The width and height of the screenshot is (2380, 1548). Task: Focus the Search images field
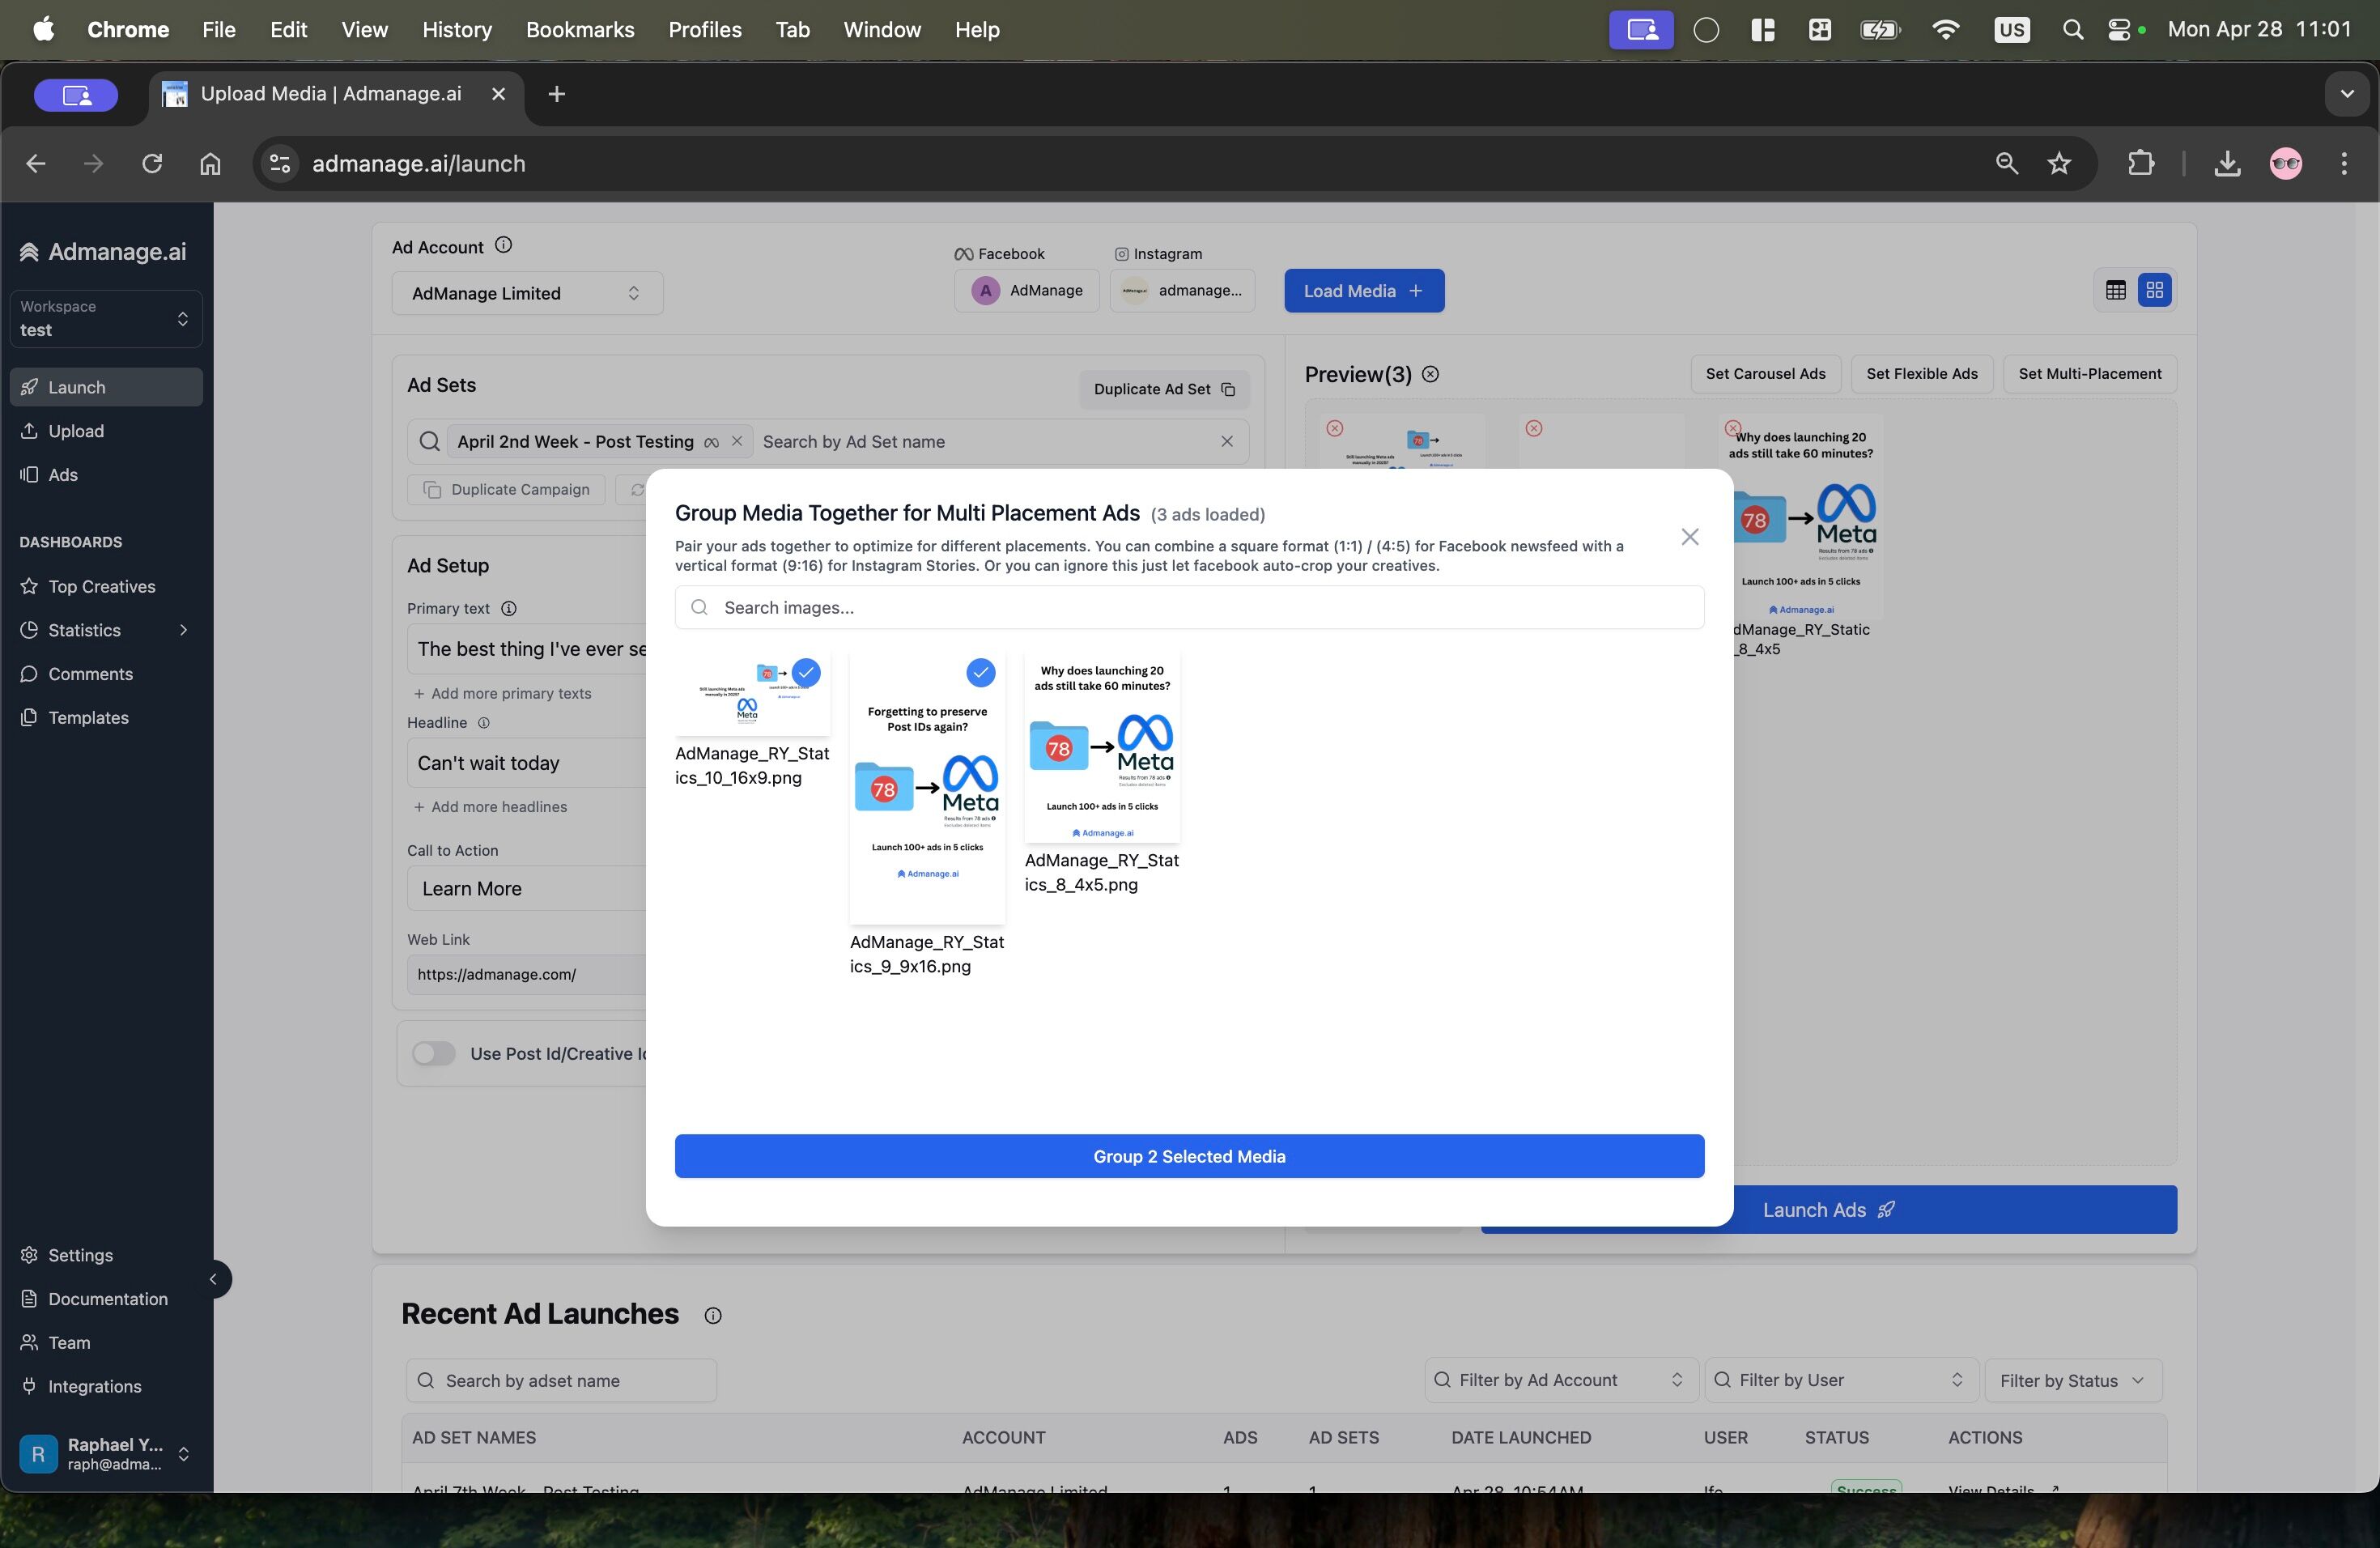click(1188, 607)
